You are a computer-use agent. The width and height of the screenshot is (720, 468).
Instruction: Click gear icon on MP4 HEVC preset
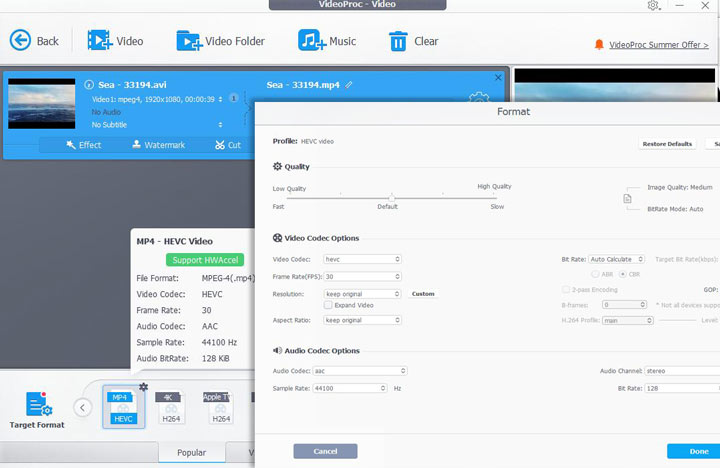(x=143, y=387)
